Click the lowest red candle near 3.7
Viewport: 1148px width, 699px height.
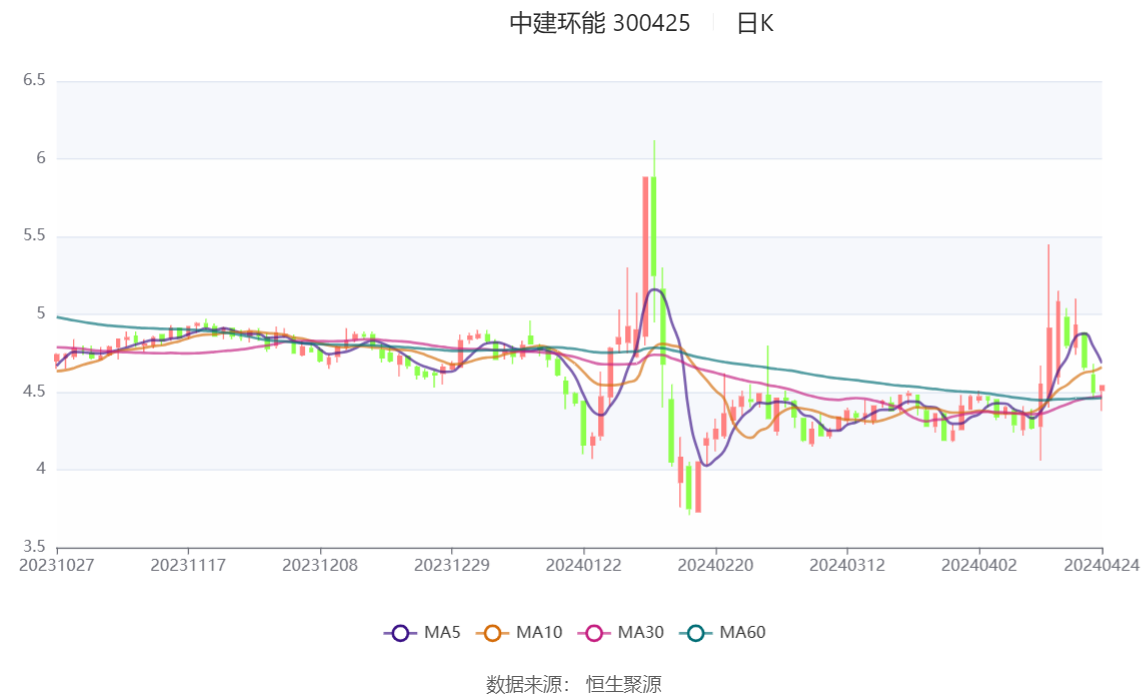click(698, 487)
